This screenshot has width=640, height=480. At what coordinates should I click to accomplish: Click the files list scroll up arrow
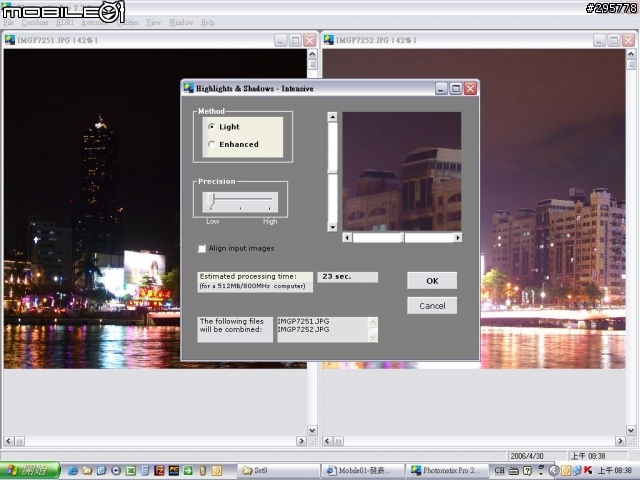coord(373,322)
